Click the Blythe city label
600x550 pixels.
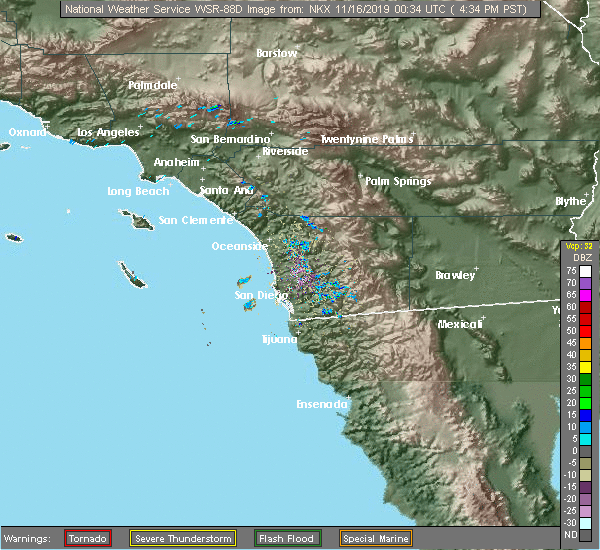[571, 201]
